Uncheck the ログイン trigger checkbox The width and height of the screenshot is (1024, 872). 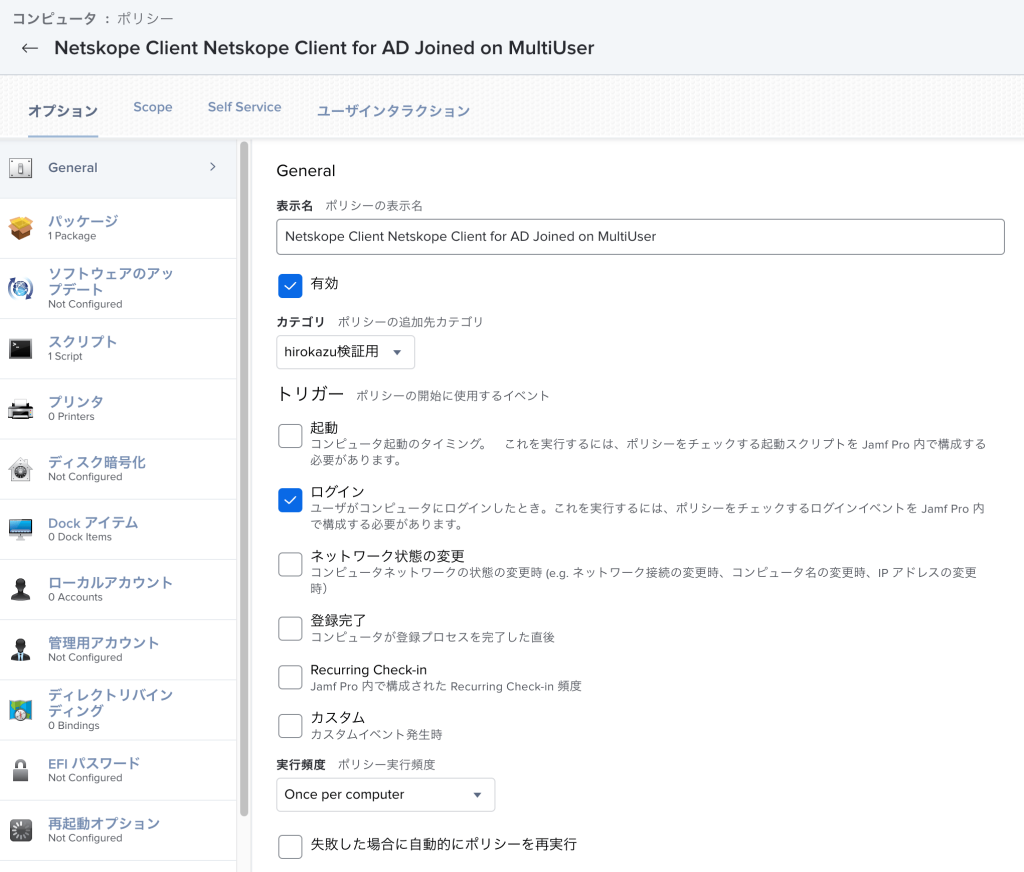pyautogui.click(x=290, y=500)
